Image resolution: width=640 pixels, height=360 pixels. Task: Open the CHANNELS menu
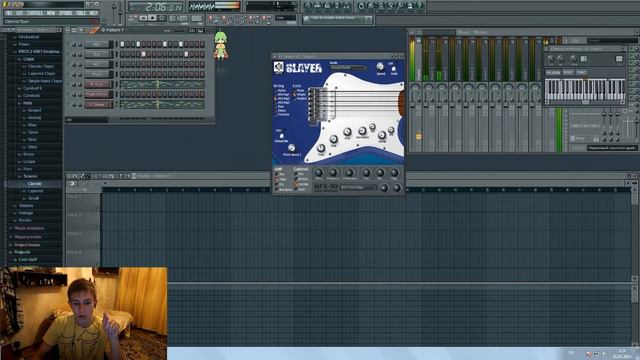(35, 13)
